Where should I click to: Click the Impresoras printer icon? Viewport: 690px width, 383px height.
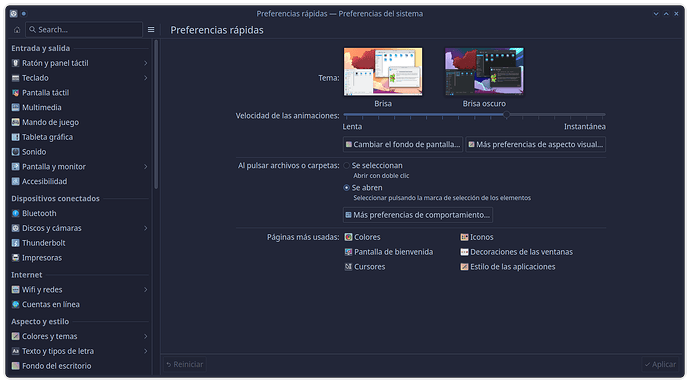[x=15, y=258]
